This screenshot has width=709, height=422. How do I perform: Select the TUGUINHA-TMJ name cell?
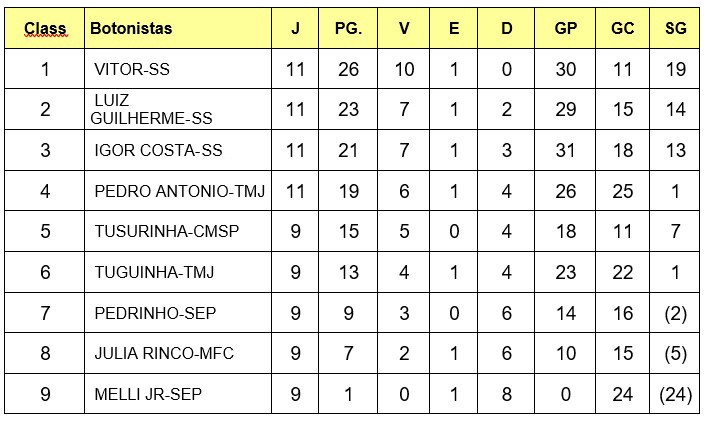(x=154, y=273)
